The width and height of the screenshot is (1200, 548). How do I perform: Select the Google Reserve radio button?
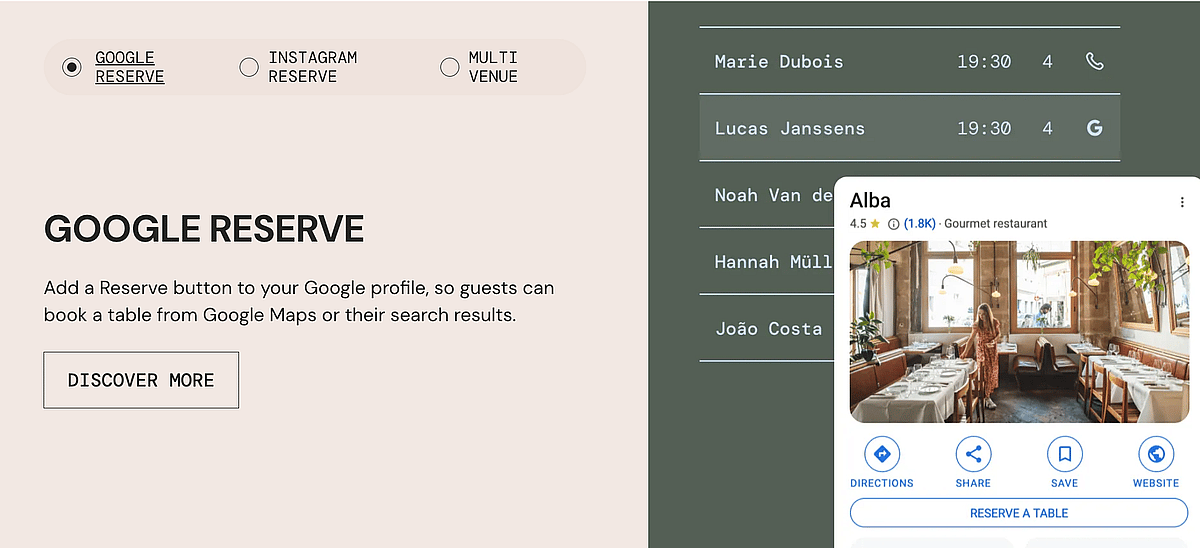click(72, 67)
